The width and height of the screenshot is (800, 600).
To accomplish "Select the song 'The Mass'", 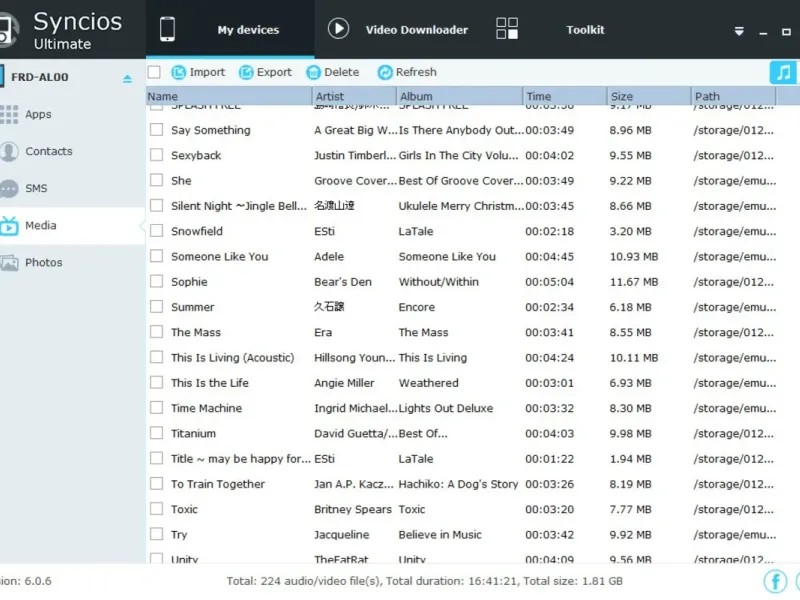I will [x=196, y=332].
